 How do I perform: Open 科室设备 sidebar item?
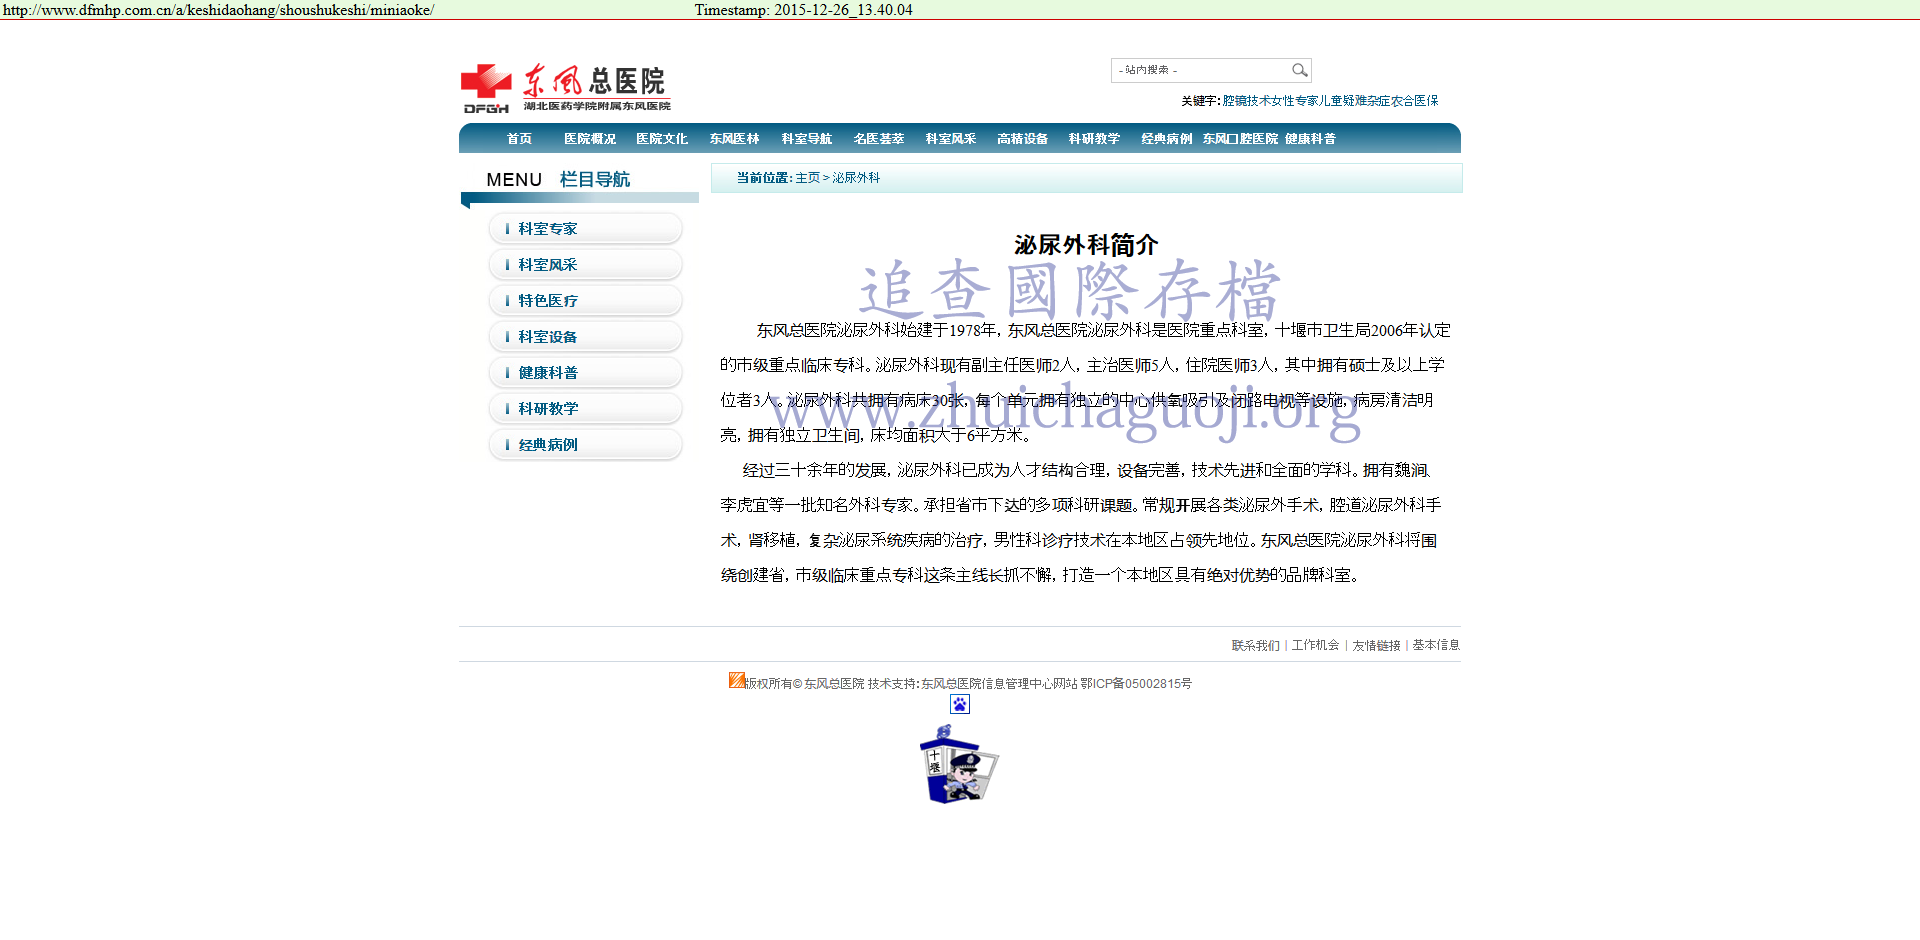coord(548,337)
